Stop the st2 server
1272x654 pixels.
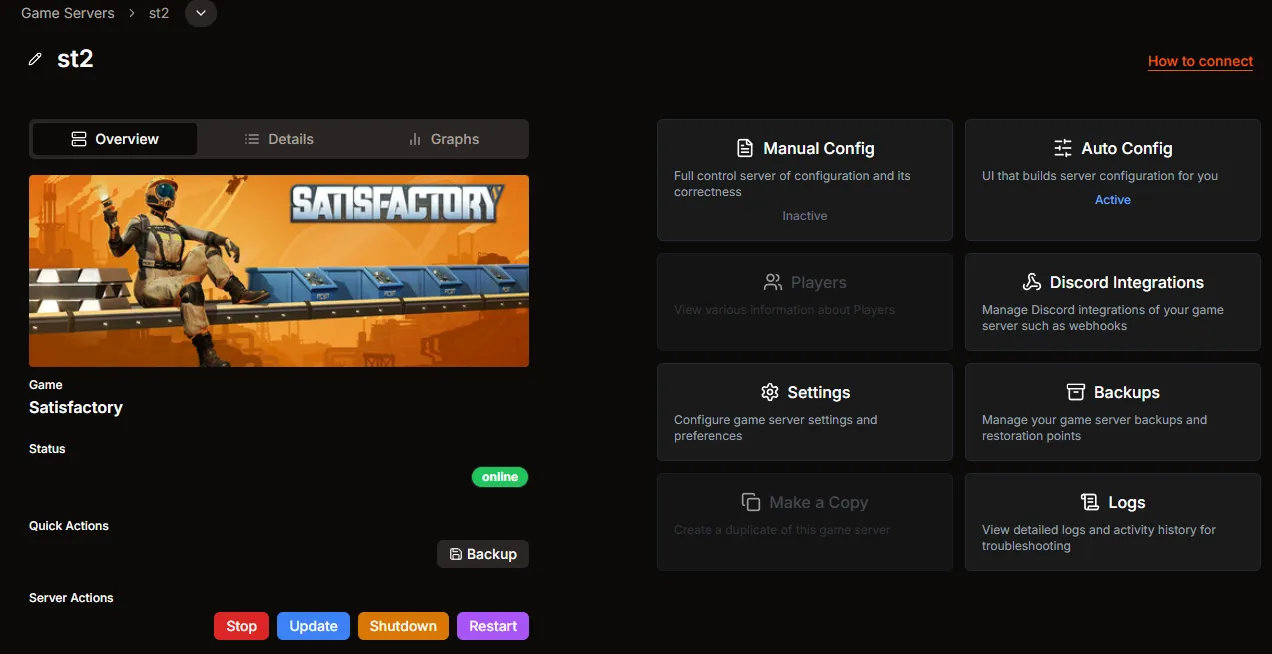(241, 625)
